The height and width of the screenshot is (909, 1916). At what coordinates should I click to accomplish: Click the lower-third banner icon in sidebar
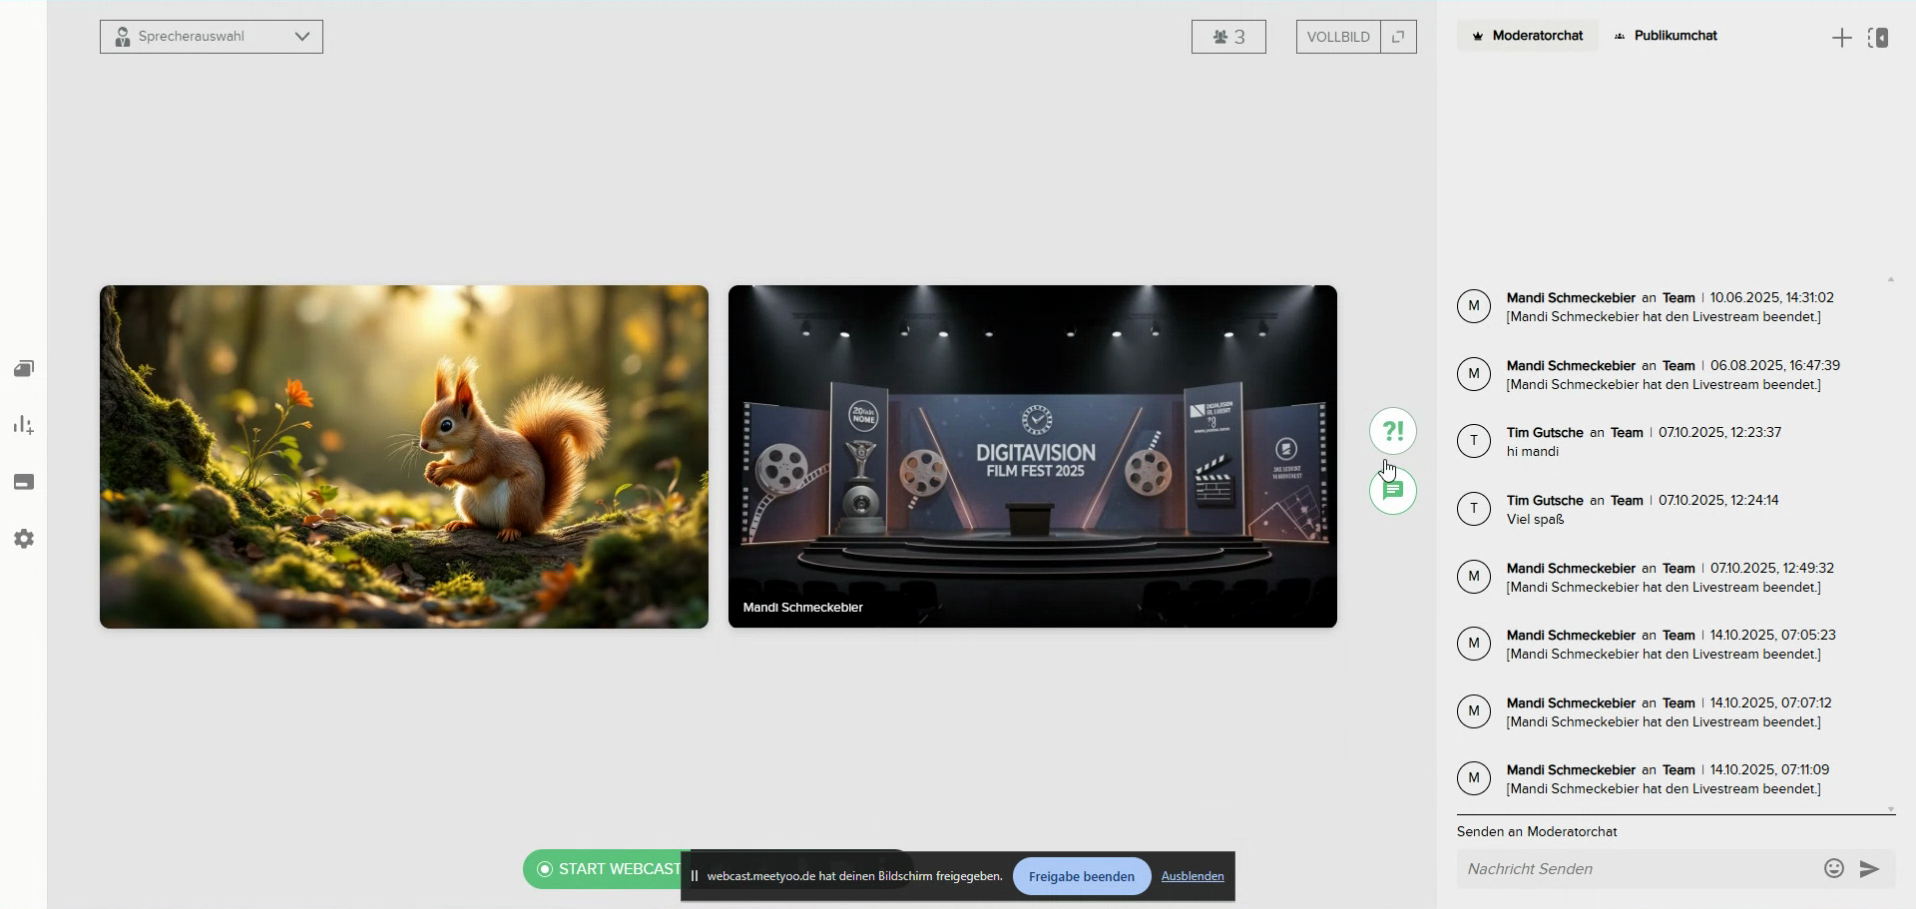click(24, 482)
